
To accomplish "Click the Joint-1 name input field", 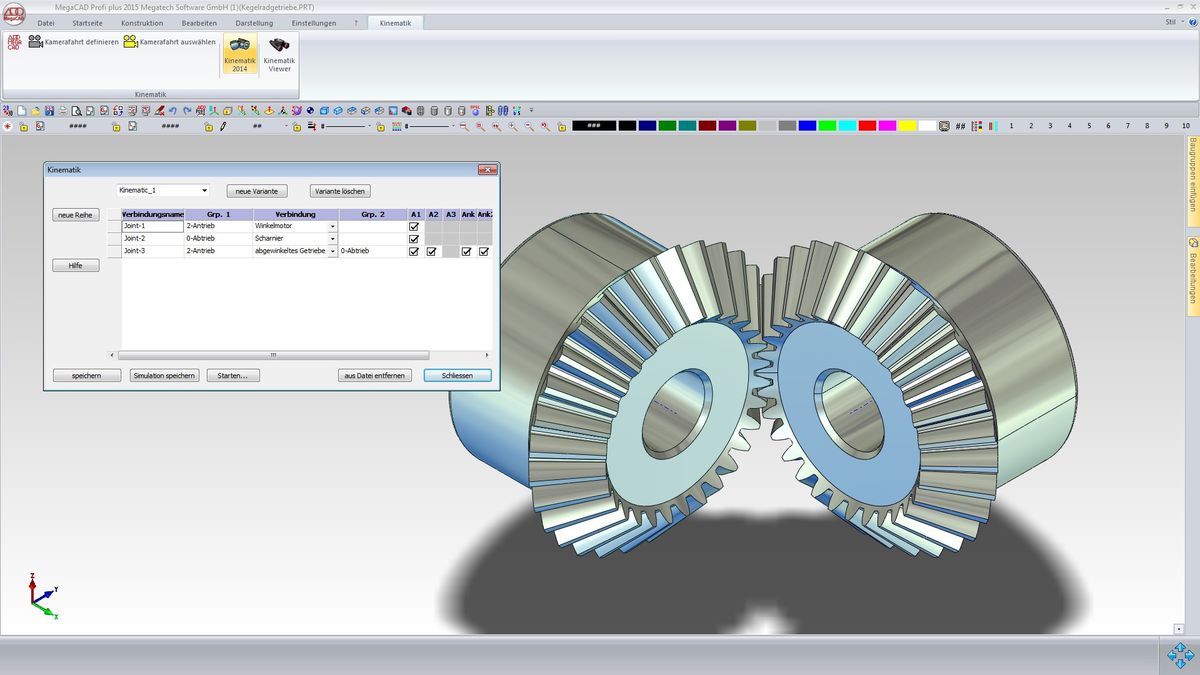I will [x=152, y=227].
